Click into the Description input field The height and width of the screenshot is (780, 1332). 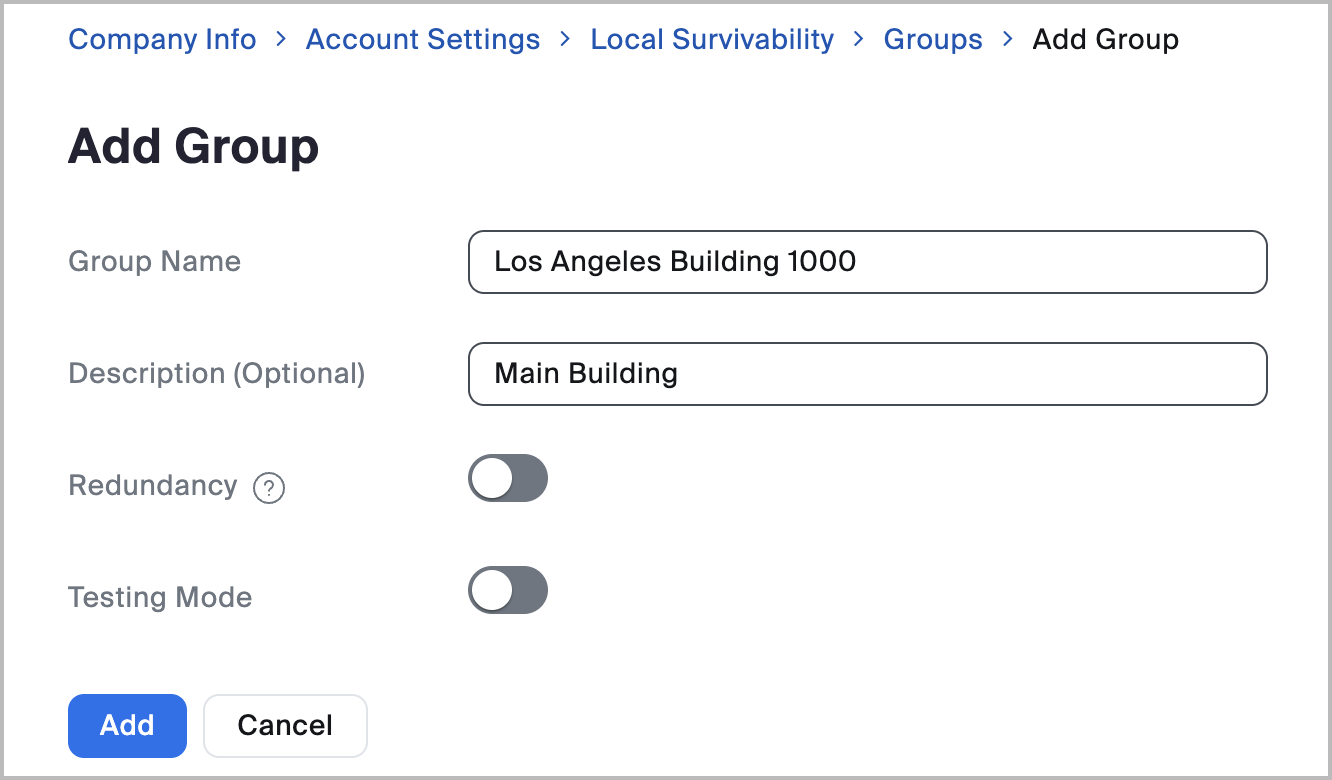point(867,374)
